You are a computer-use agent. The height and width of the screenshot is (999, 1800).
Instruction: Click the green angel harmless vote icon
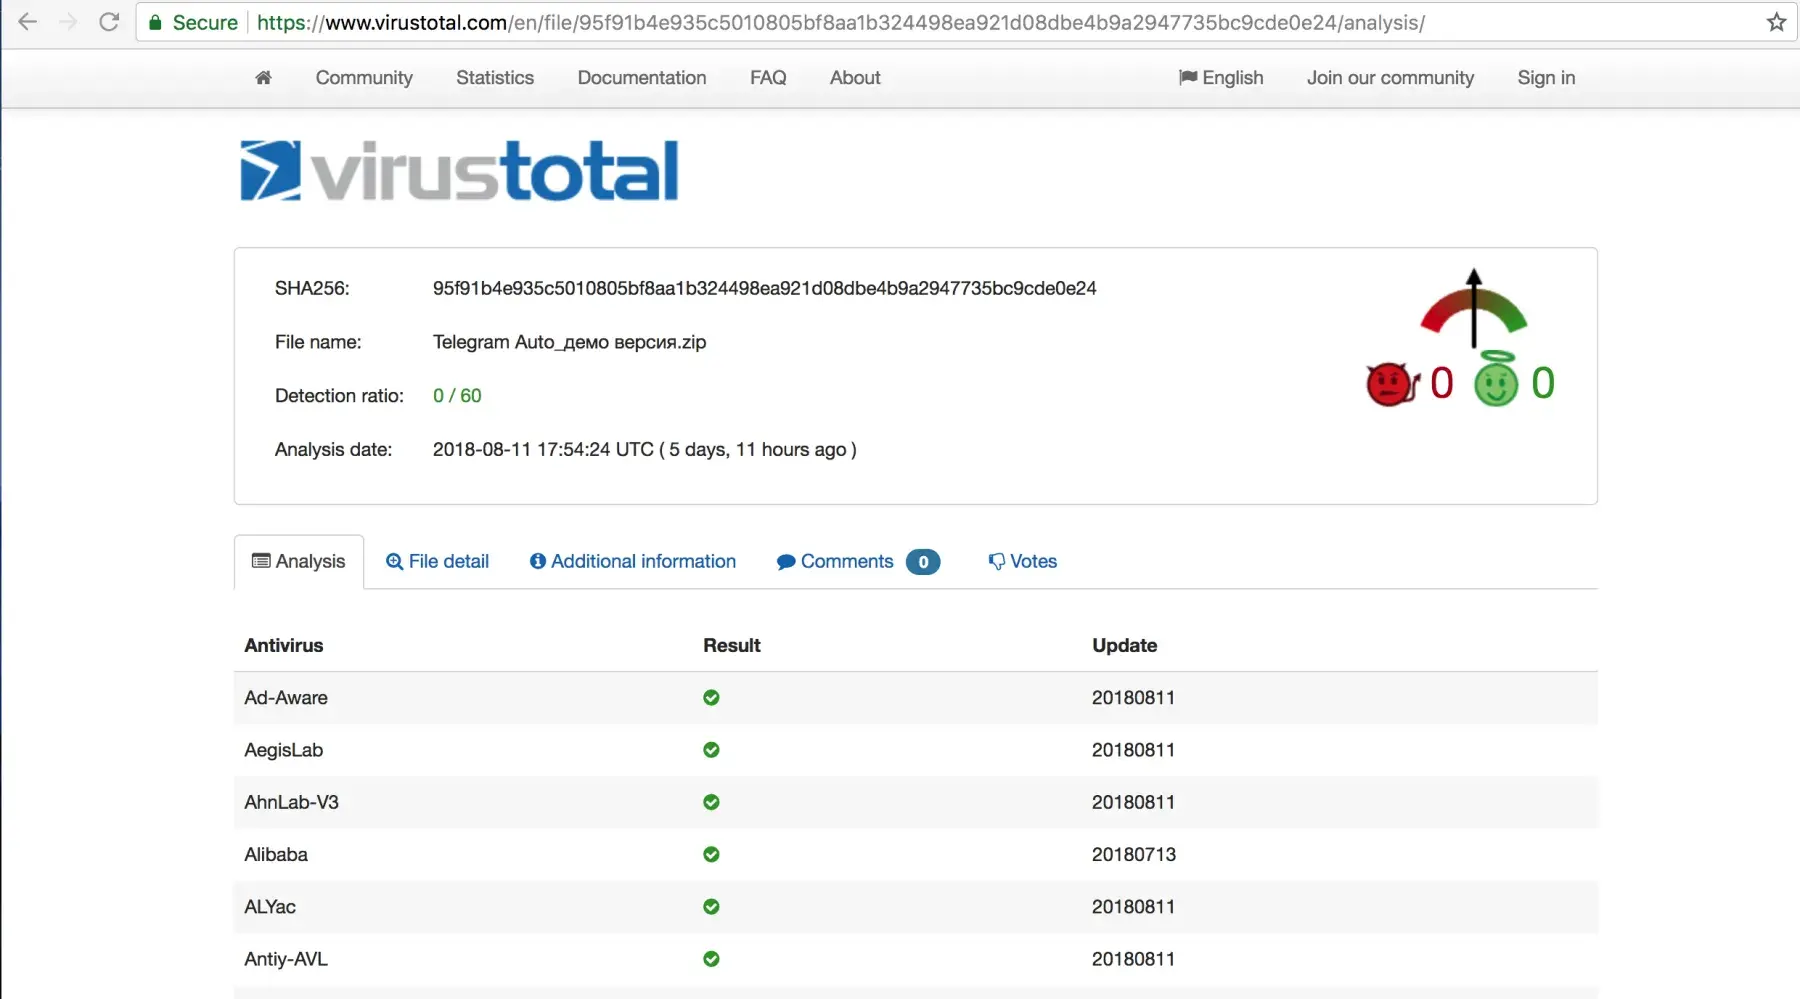pyautogui.click(x=1495, y=382)
